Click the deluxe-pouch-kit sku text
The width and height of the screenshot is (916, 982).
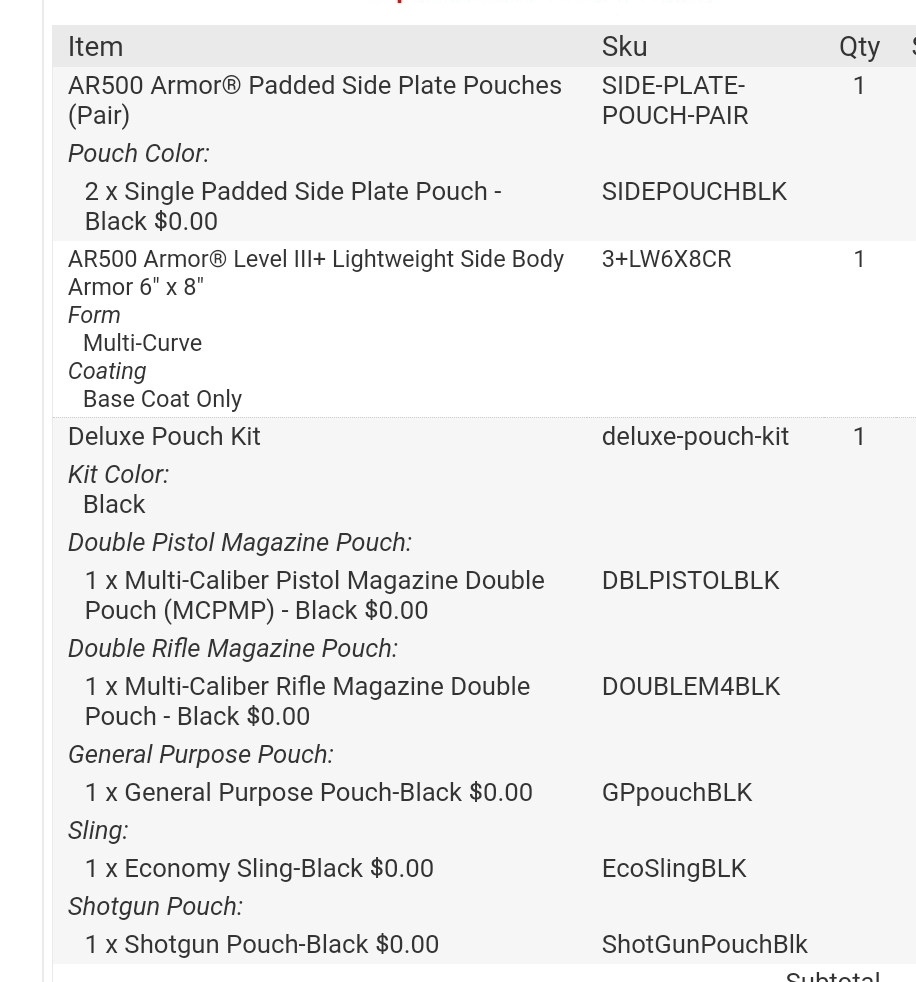[695, 437]
